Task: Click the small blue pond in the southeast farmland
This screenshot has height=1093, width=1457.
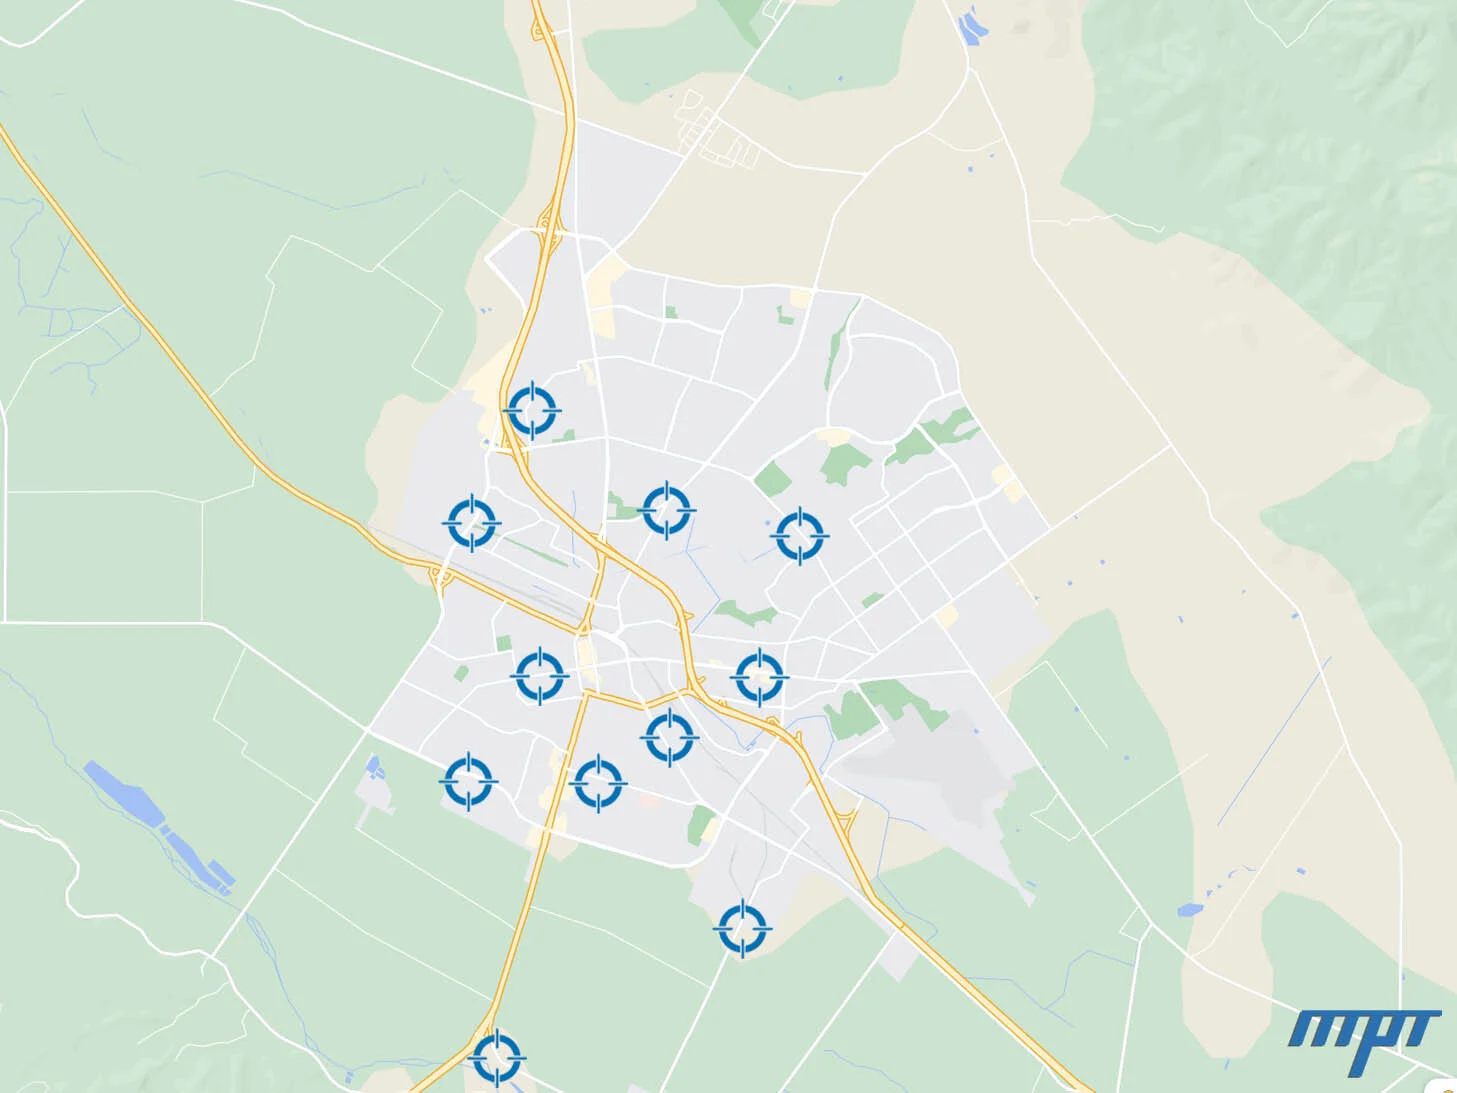Action: point(1189,910)
